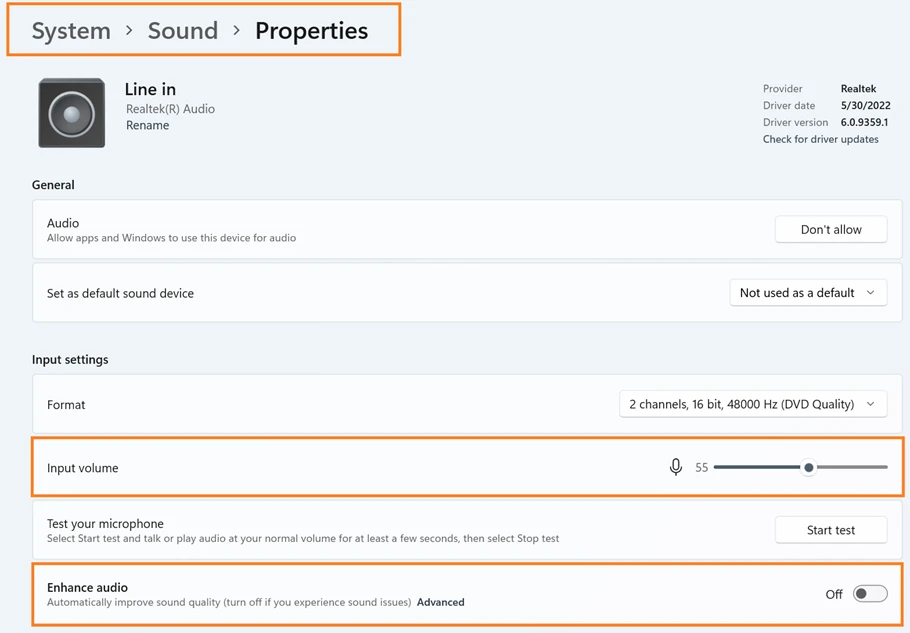Navigate to Sound in breadcrumb
The height and width of the screenshot is (633, 910).
pos(182,31)
